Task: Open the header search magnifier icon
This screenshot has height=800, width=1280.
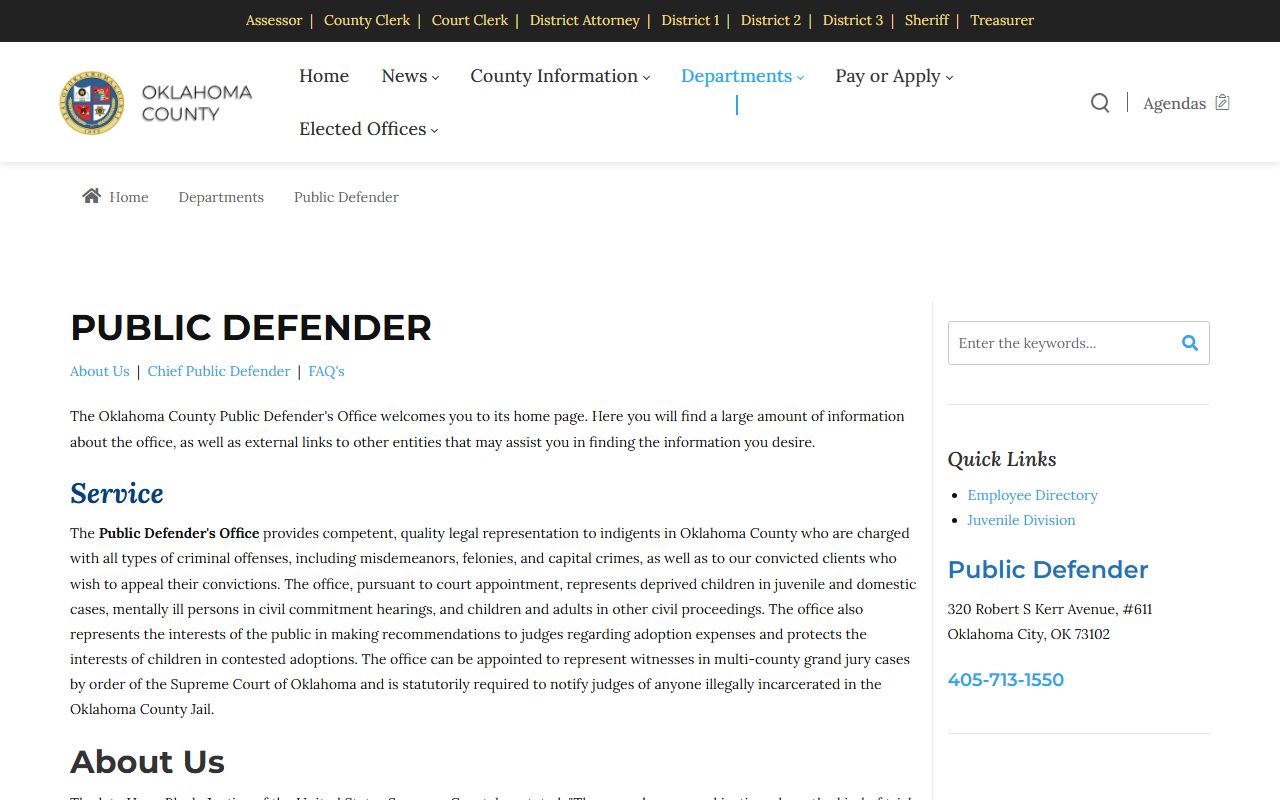Action: click(x=1100, y=103)
